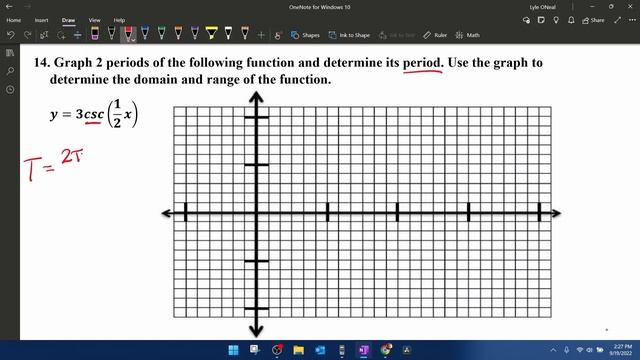Select the yellow highlighter

[x=211, y=33]
